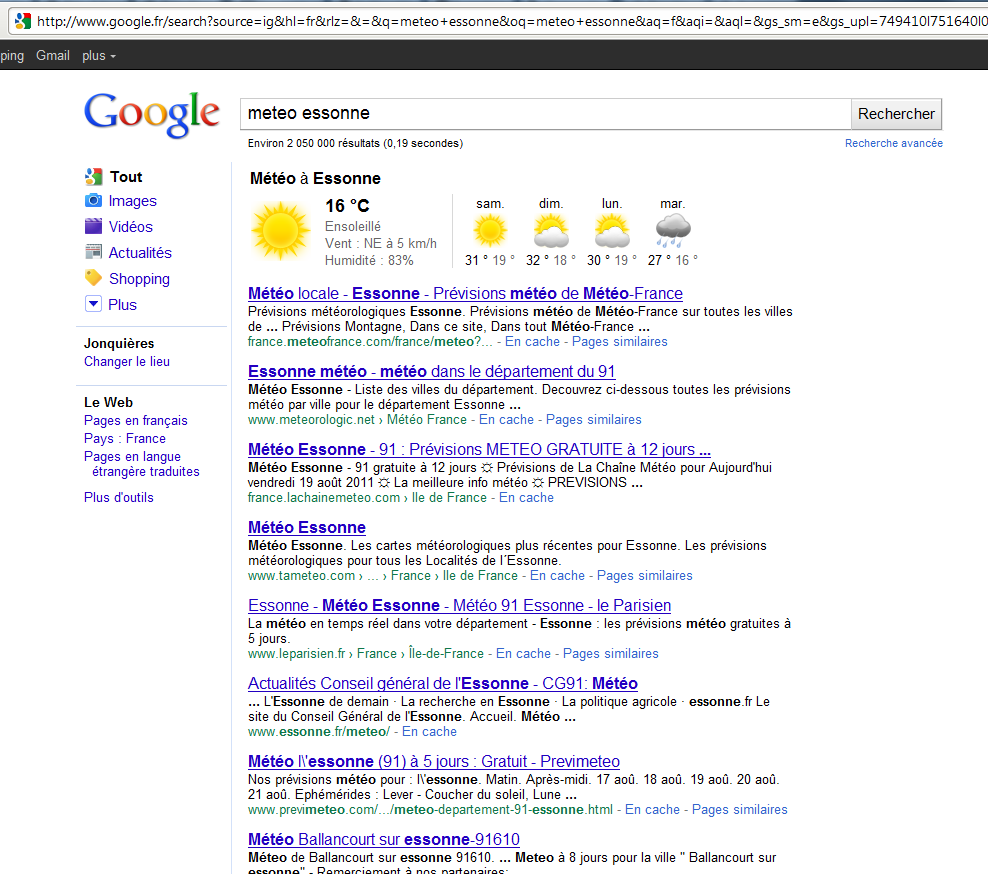Click the browser address bar URL
Viewport: 988px width, 874px height.
click(x=510, y=21)
